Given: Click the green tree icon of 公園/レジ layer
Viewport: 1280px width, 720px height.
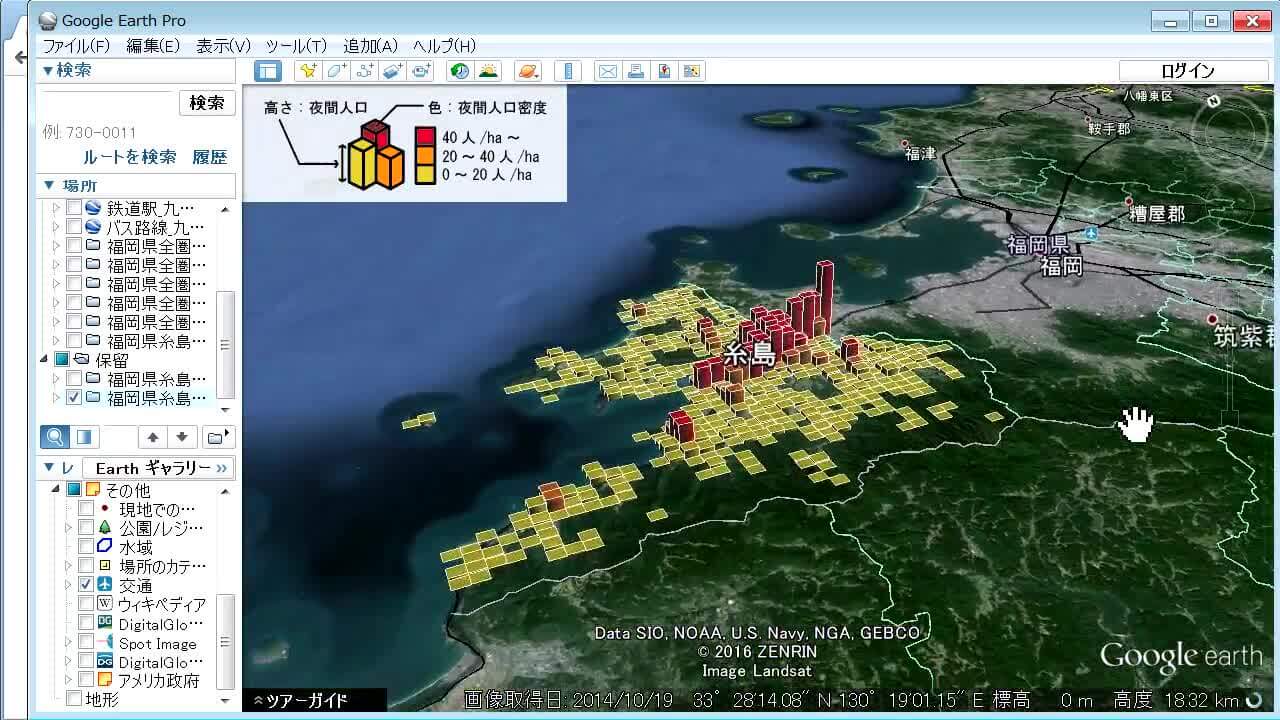Looking at the screenshot, I should [x=104, y=528].
